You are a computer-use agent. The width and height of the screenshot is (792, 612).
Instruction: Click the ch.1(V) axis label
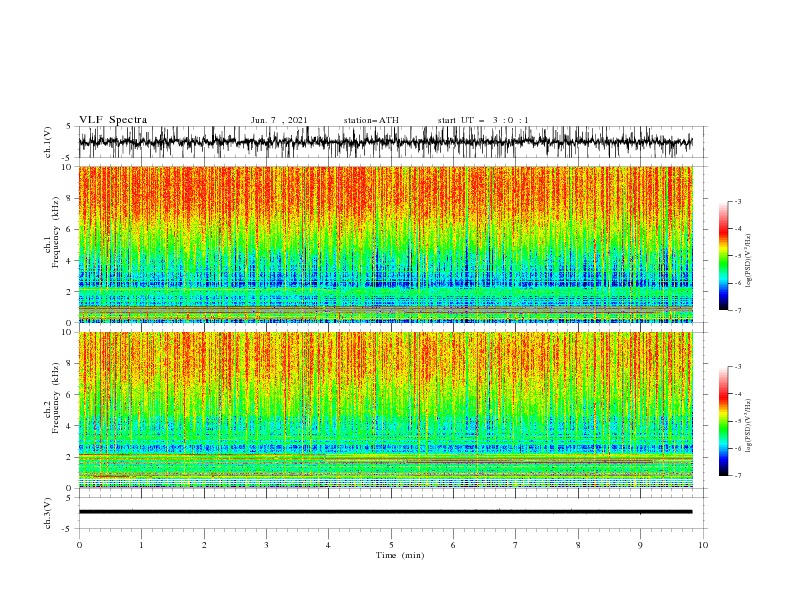tap(48, 142)
